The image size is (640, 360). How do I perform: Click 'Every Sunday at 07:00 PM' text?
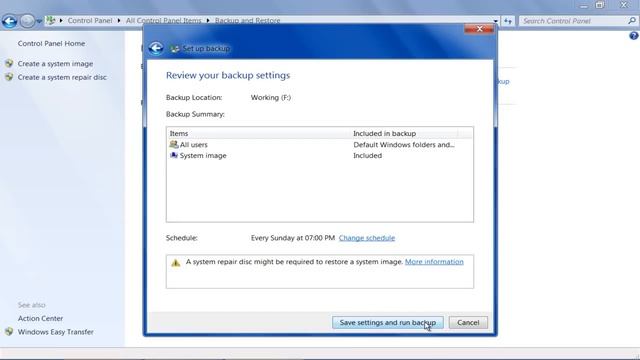click(293, 238)
